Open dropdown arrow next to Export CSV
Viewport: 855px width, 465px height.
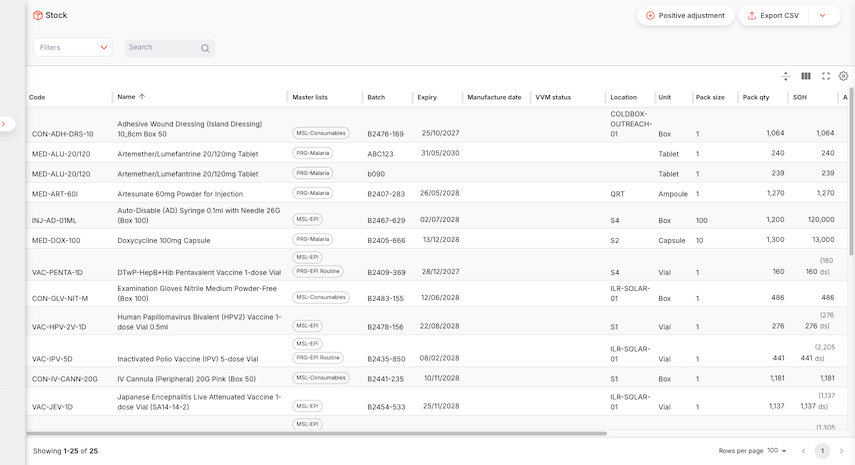point(822,15)
